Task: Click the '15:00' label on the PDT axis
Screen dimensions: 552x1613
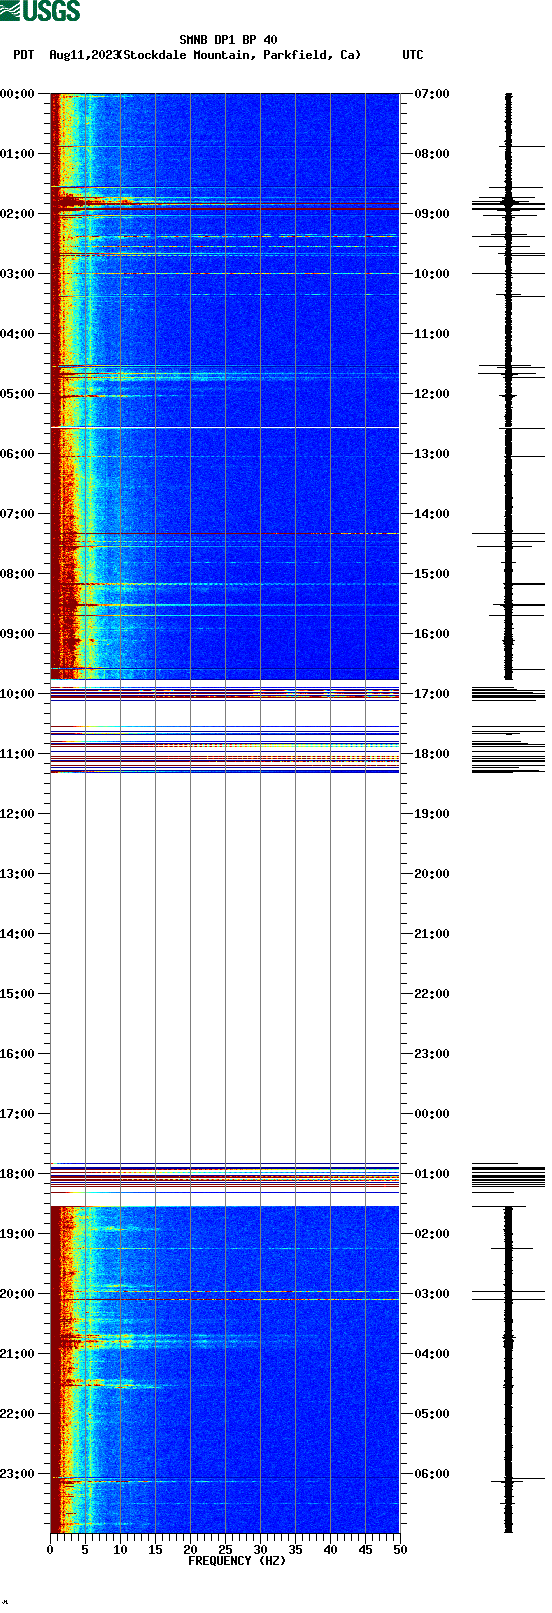Action: [x=17, y=994]
